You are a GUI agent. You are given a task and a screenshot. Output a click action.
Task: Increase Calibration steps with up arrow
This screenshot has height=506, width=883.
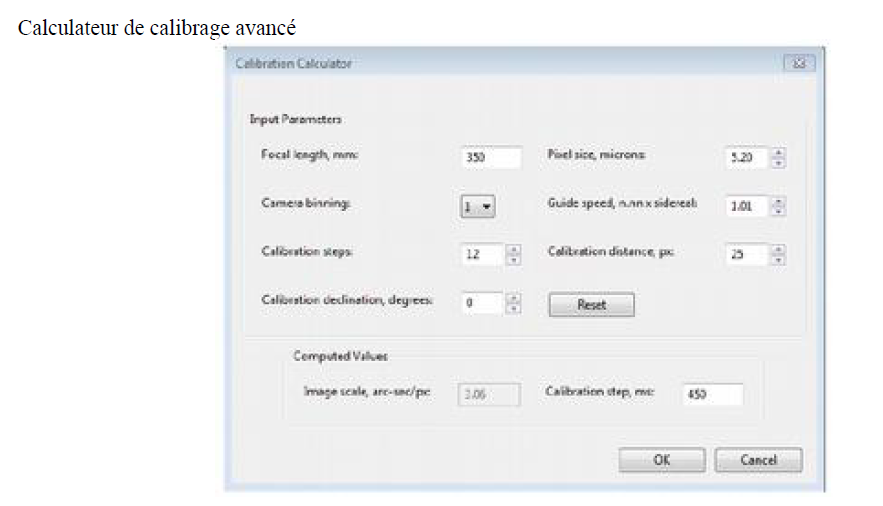coord(514,249)
